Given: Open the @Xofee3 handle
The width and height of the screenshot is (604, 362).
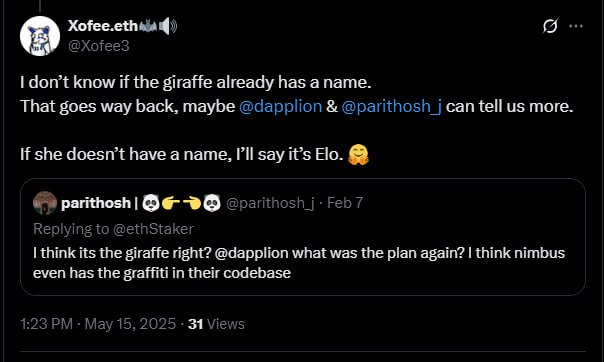Looking at the screenshot, I should pos(99,46).
